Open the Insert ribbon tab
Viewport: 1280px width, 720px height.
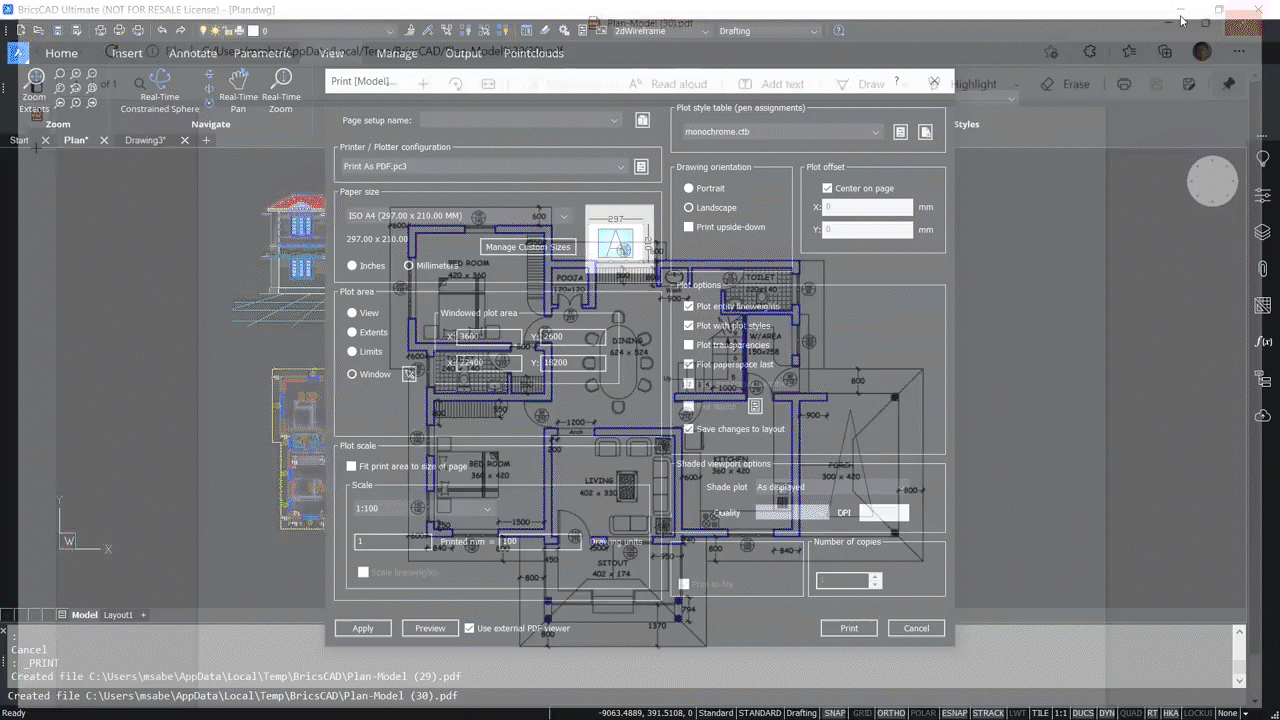127,53
